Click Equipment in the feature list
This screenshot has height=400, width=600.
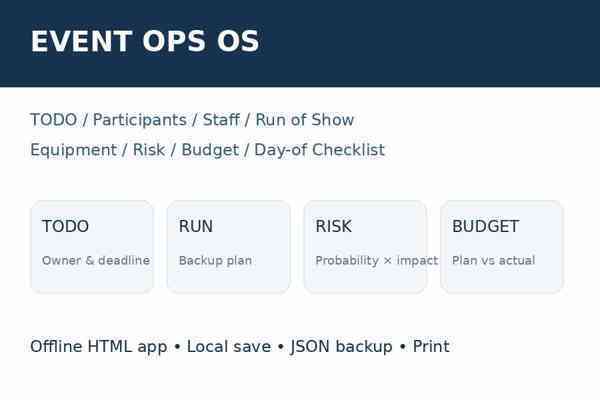tap(73, 150)
